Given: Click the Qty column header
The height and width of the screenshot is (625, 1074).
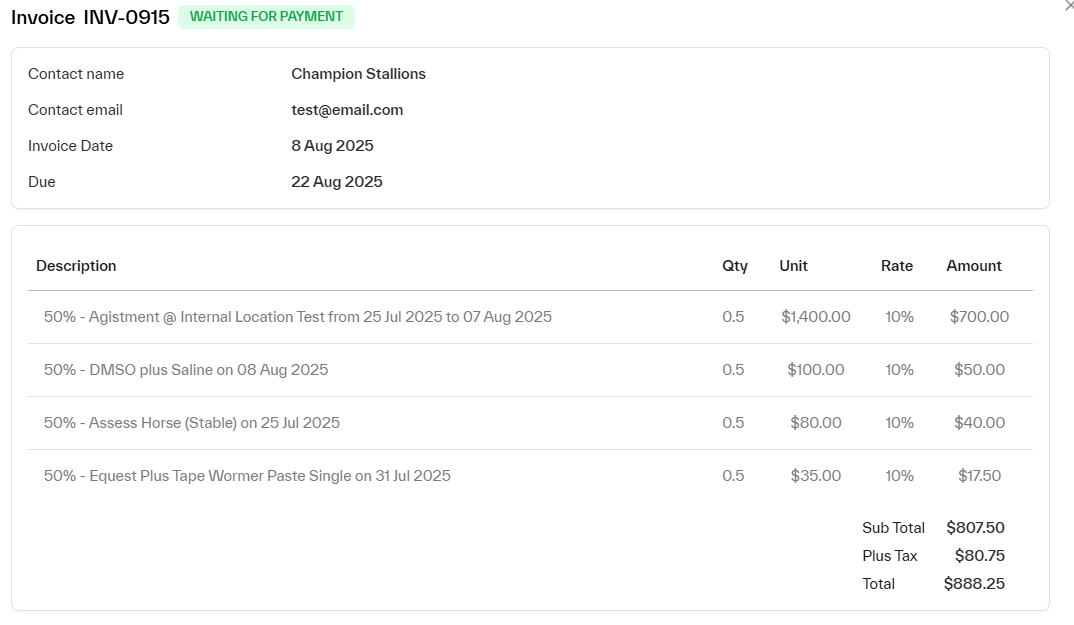Looking at the screenshot, I should (735, 266).
